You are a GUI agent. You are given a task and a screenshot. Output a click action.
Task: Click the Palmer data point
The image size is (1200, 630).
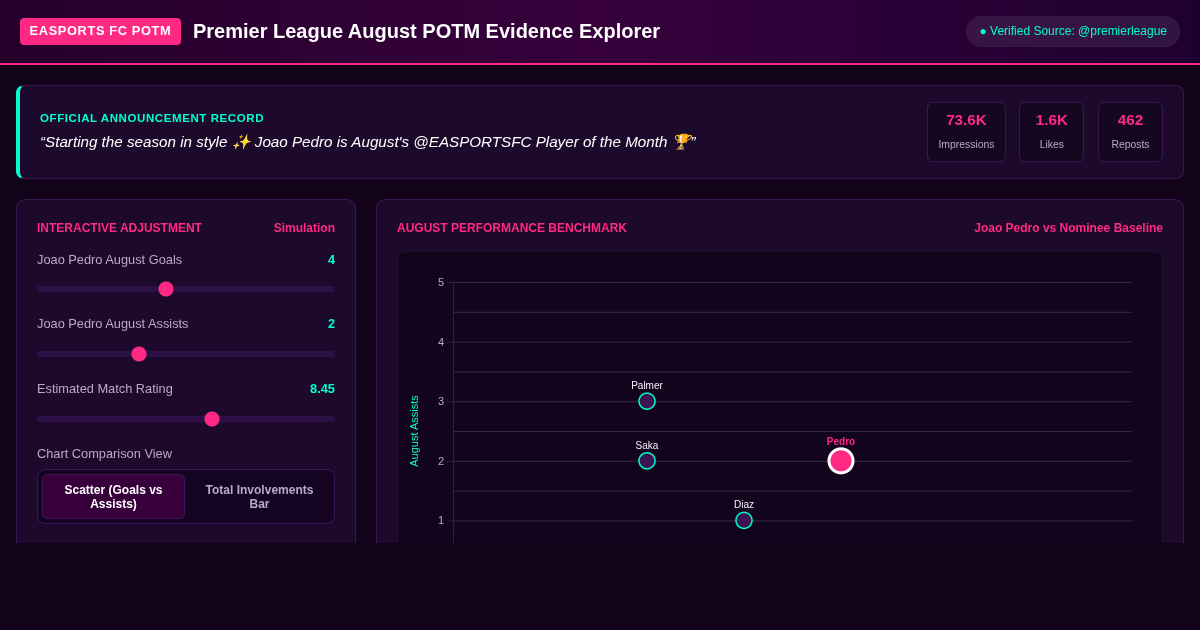[x=647, y=401]
